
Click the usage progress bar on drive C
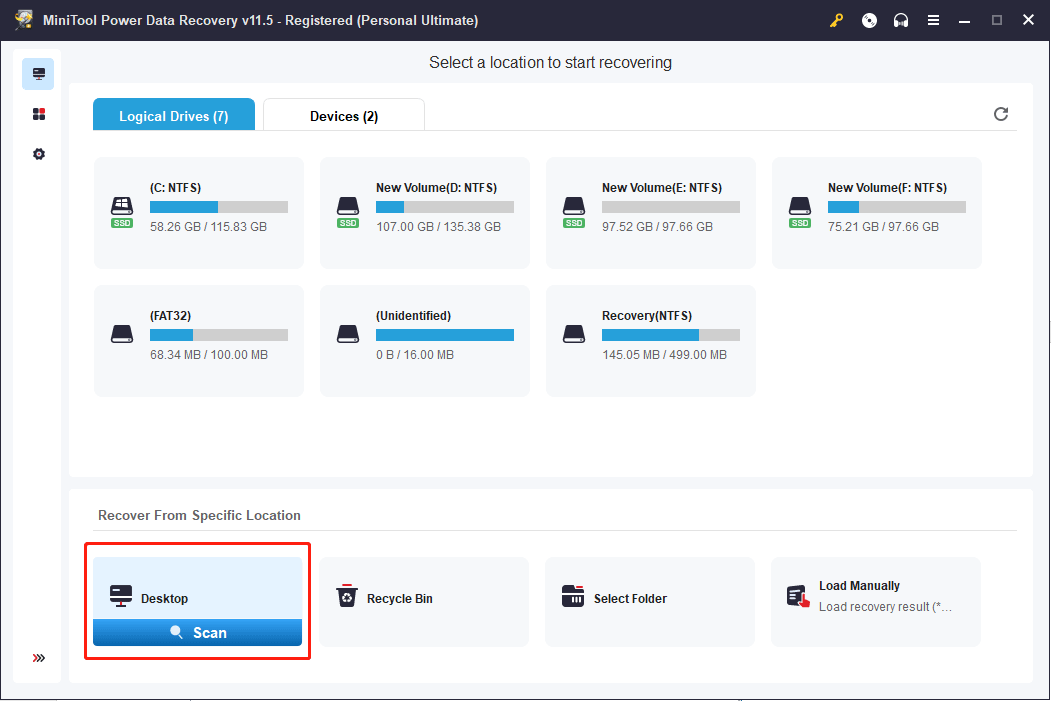tap(219, 207)
